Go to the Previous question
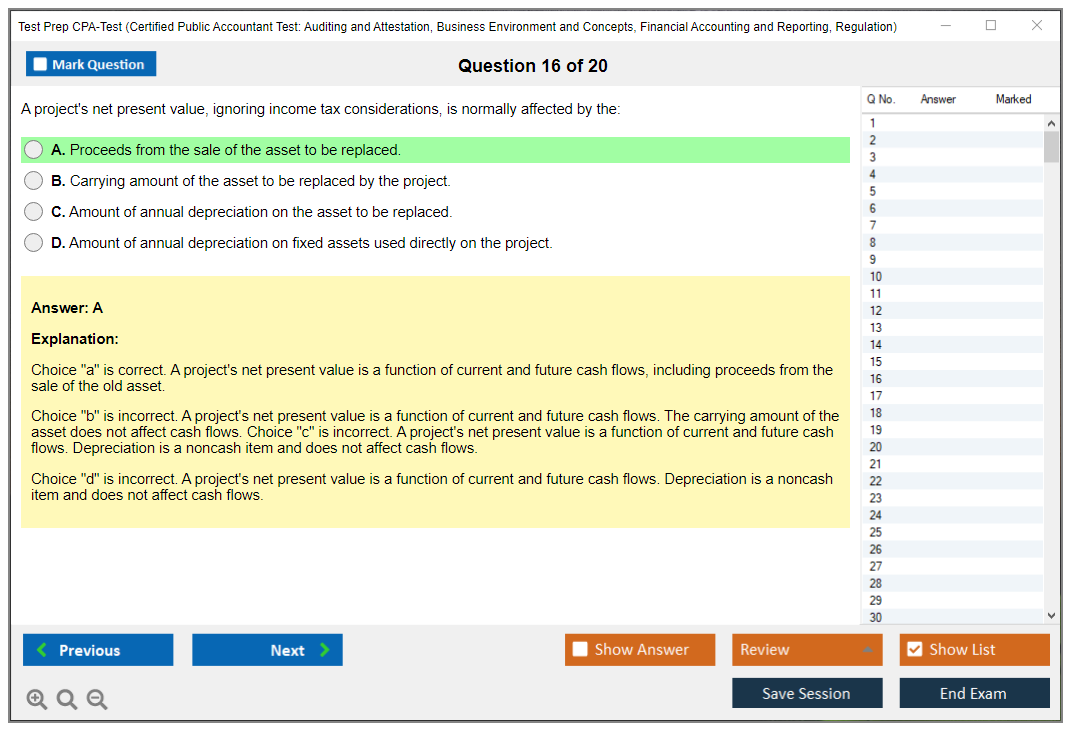Image resolution: width=1075 pixels, height=735 pixels. click(98, 650)
